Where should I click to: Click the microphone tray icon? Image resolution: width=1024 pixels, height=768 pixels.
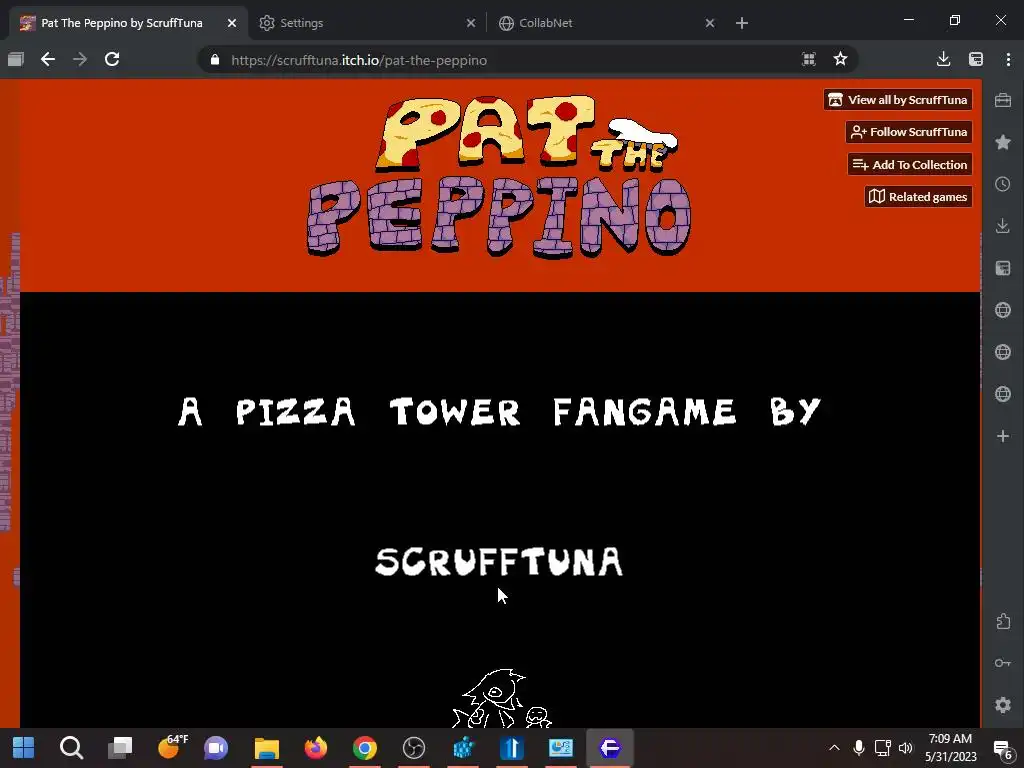859,748
